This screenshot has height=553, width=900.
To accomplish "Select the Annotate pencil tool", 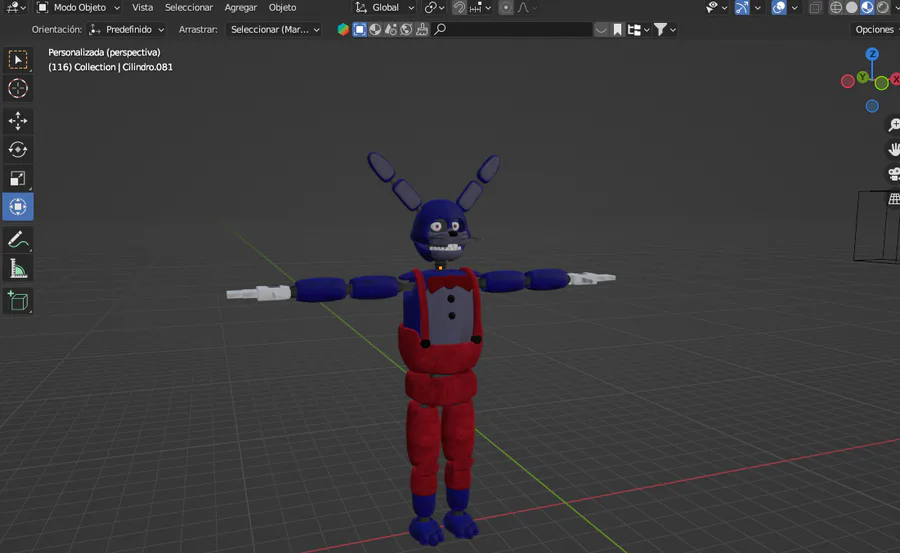I will [x=18, y=240].
